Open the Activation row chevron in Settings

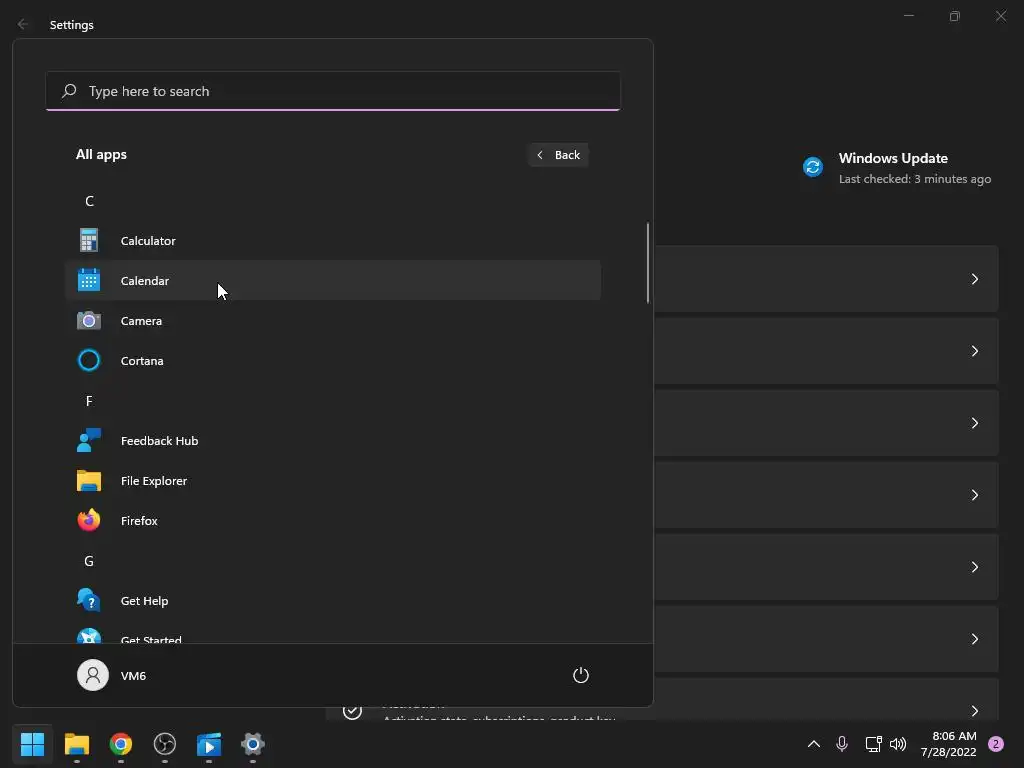(x=974, y=711)
